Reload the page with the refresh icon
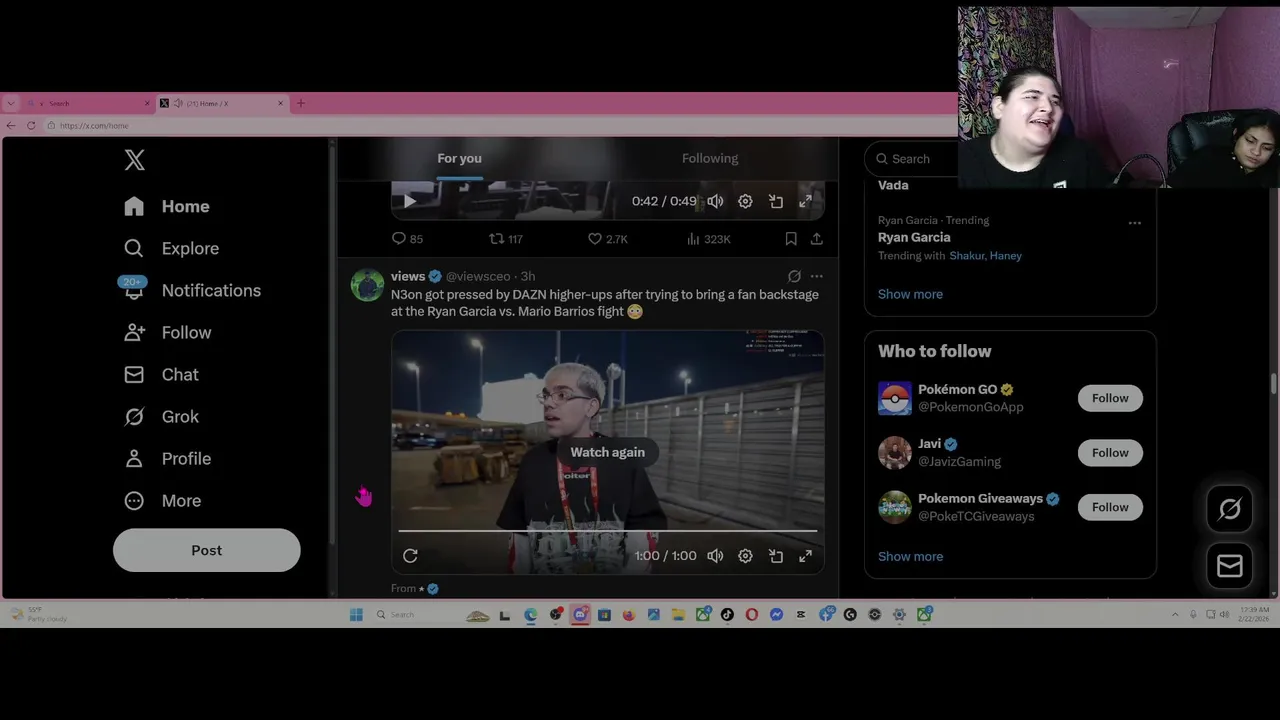Screen dimensions: 1280x720 pos(31,125)
